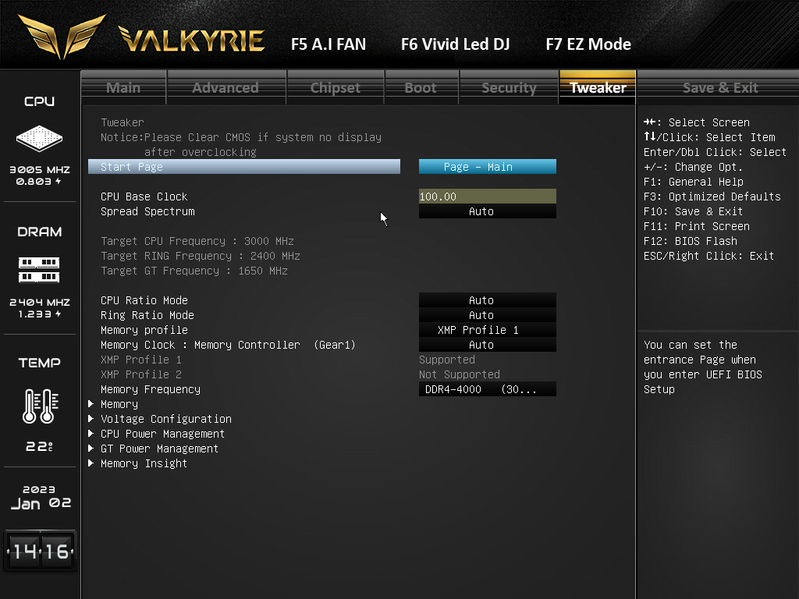Click the 2023 Jan 02 date
This screenshot has height=599, width=799.
coord(41,498)
